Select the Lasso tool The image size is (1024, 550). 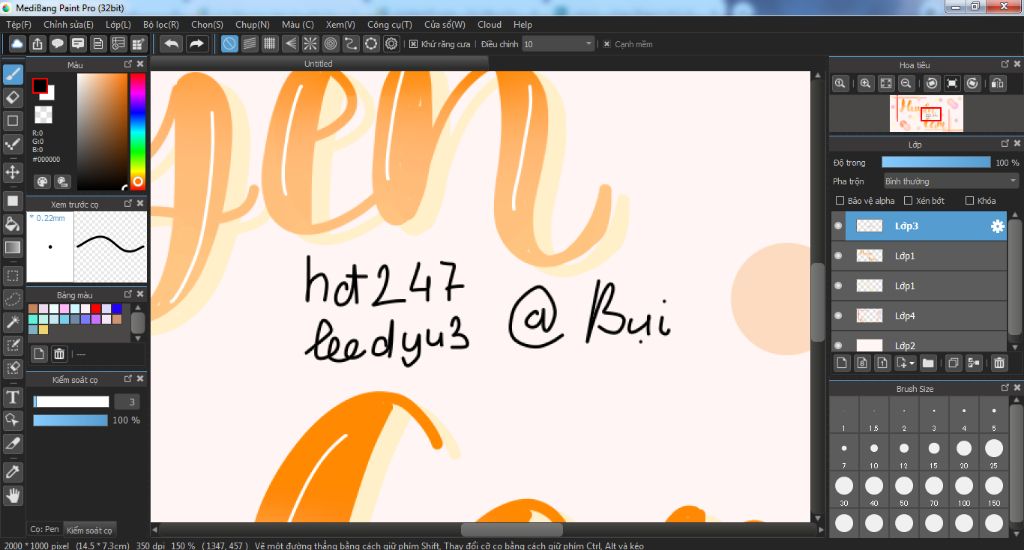click(x=13, y=299)
